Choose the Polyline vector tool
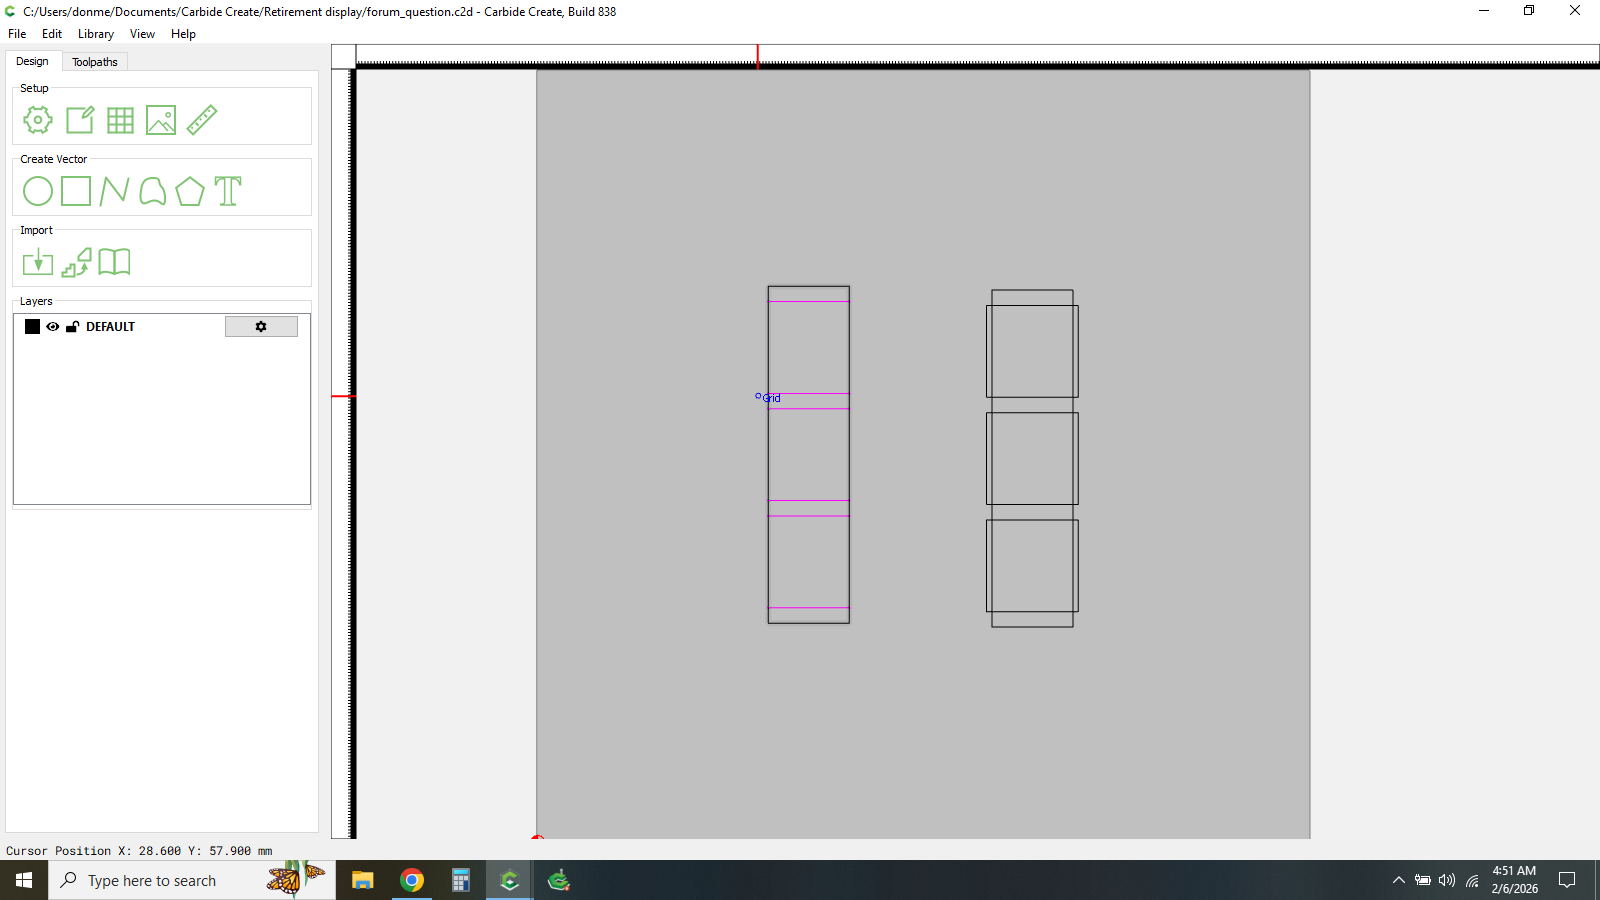This screenshot has width=1600, height=900. [x=114, y=191]
